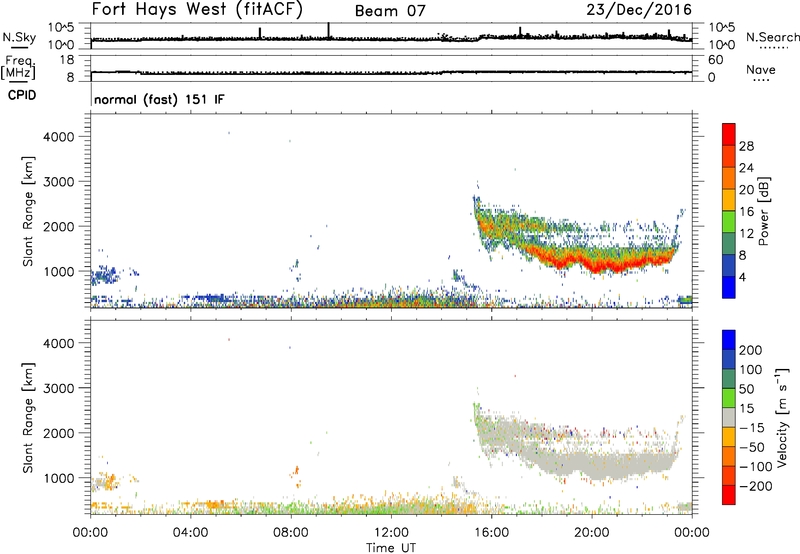The height and width of the screenshot is (554, 800).
Task: Click the 'Power [dB]' color bar label
Action: tap(764, 211)
